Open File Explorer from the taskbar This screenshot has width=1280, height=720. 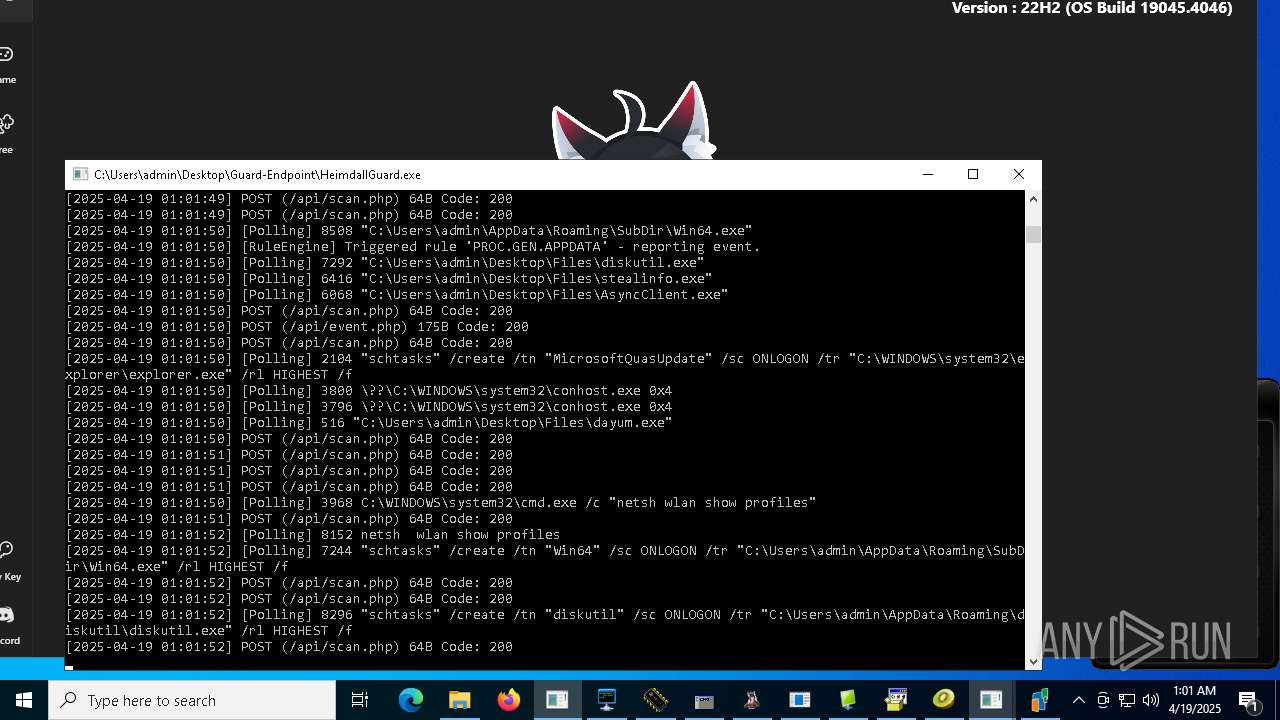[460, 700]
